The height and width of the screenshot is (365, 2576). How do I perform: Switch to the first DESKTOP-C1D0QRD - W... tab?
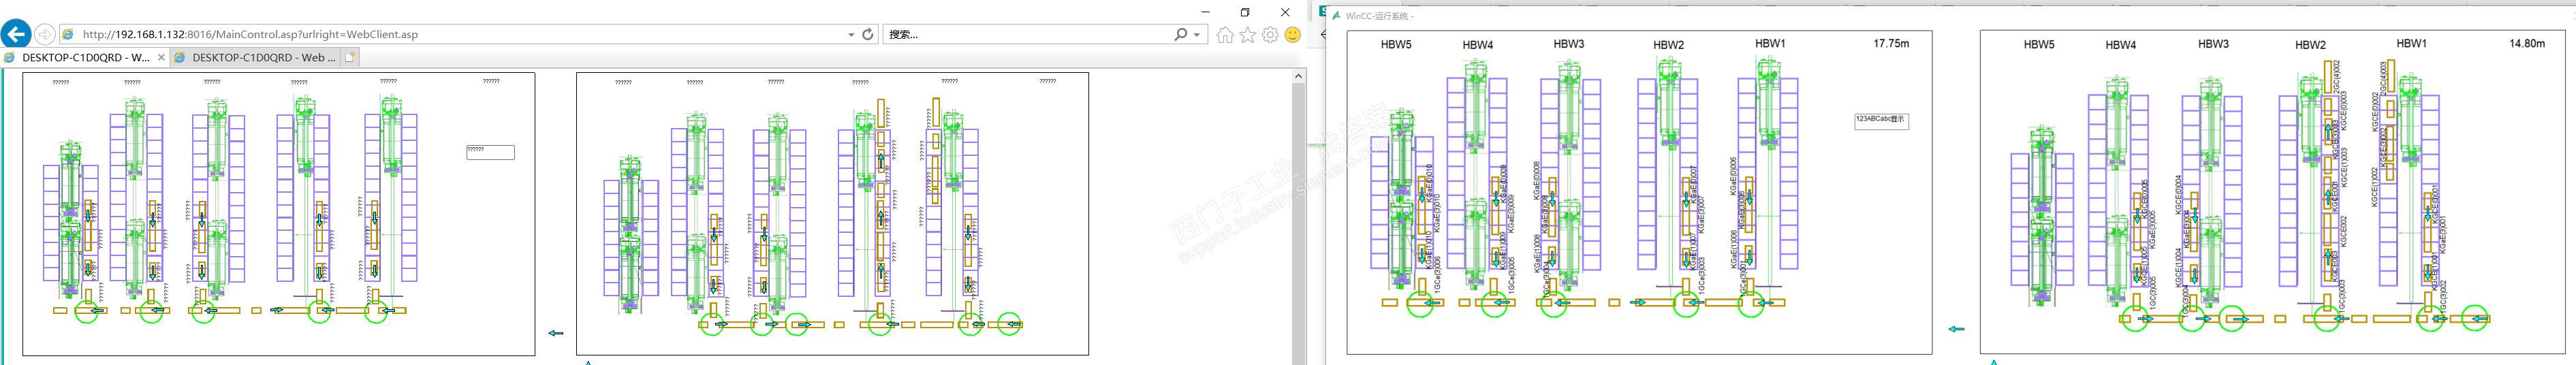[x=84, y=58]
